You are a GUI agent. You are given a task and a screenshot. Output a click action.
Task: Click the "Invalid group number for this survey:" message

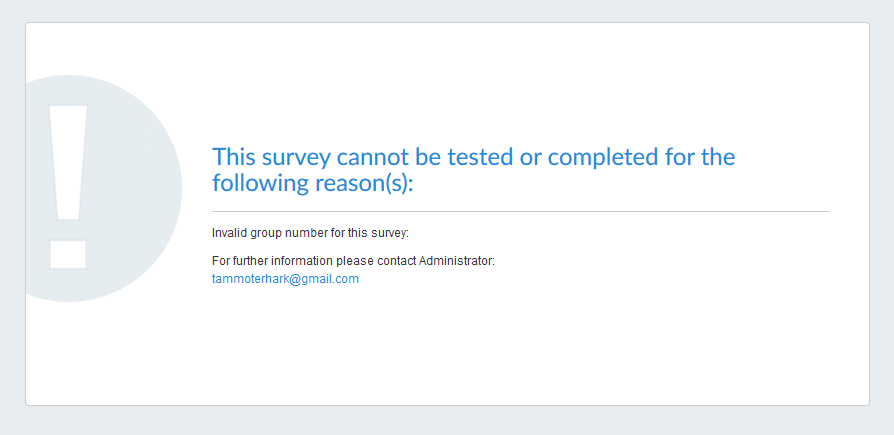310,234
